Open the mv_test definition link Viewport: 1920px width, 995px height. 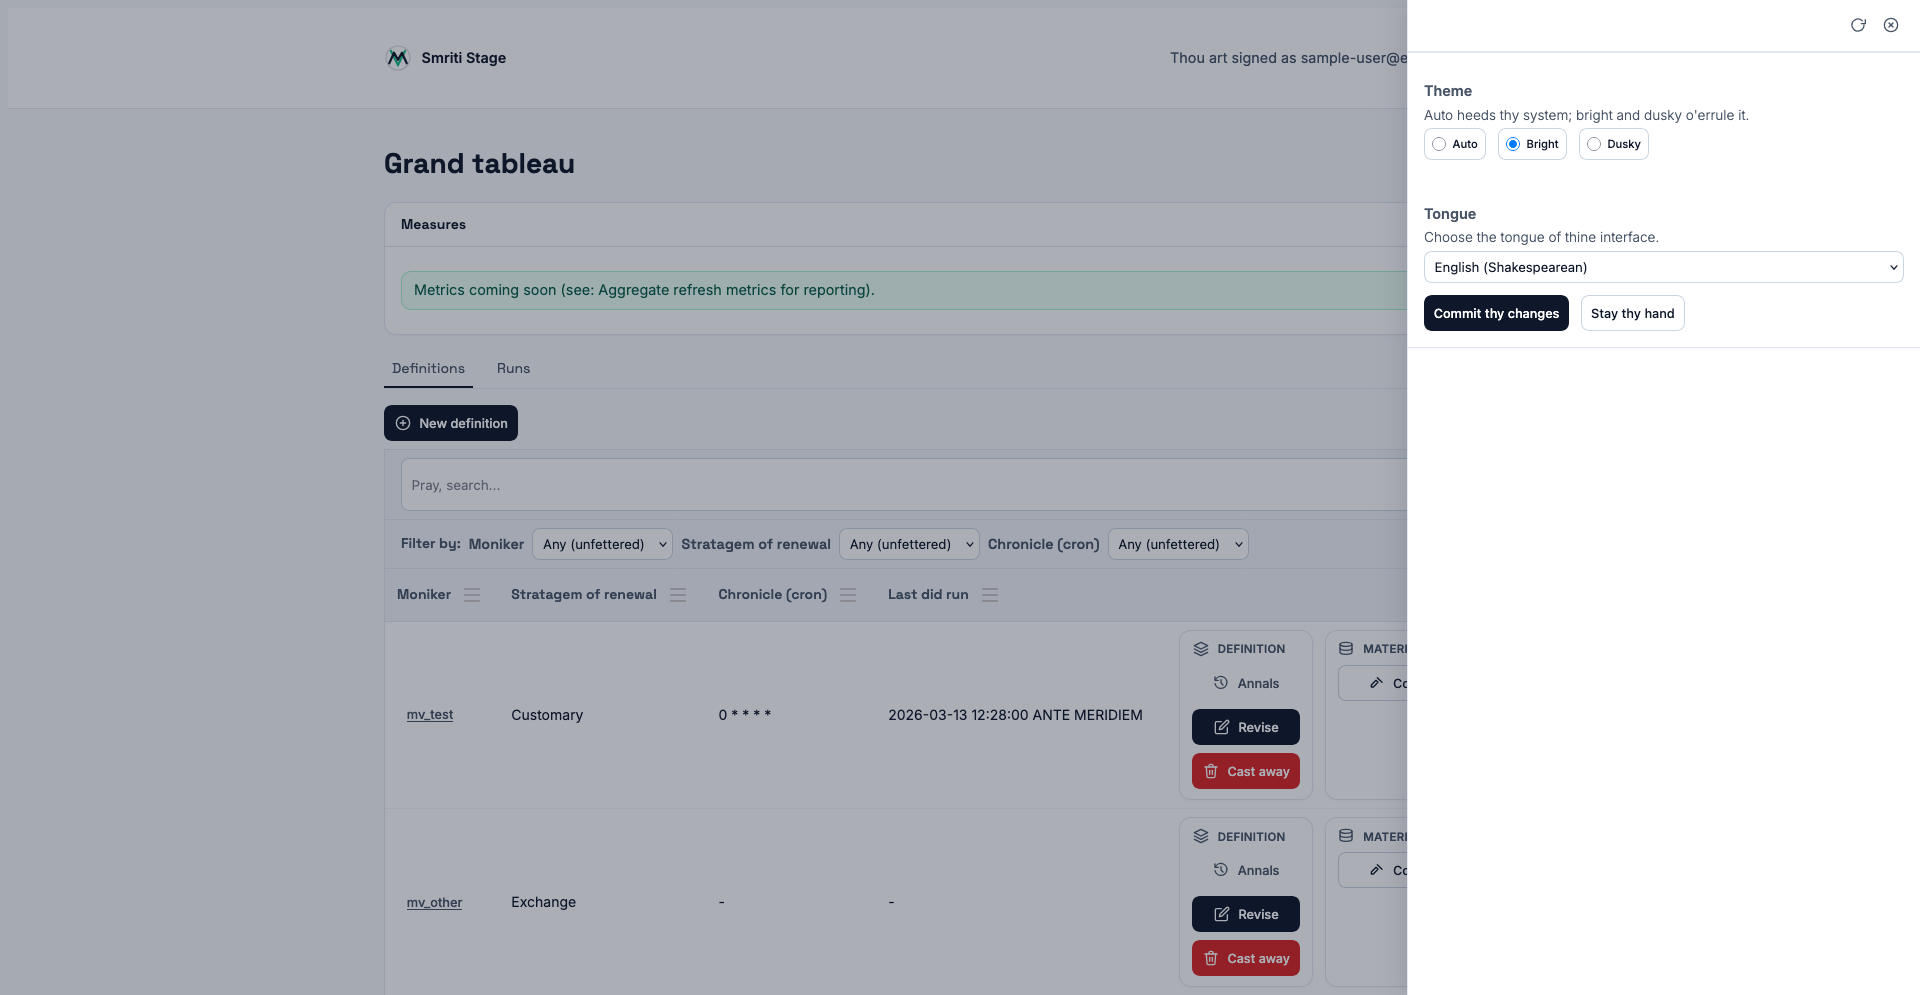[430, 715]
